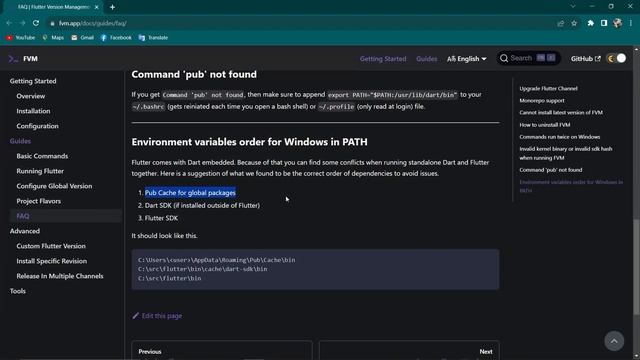Collapse the Getting Started sidebar section
The image size is (640, 360).
(33, 81)
